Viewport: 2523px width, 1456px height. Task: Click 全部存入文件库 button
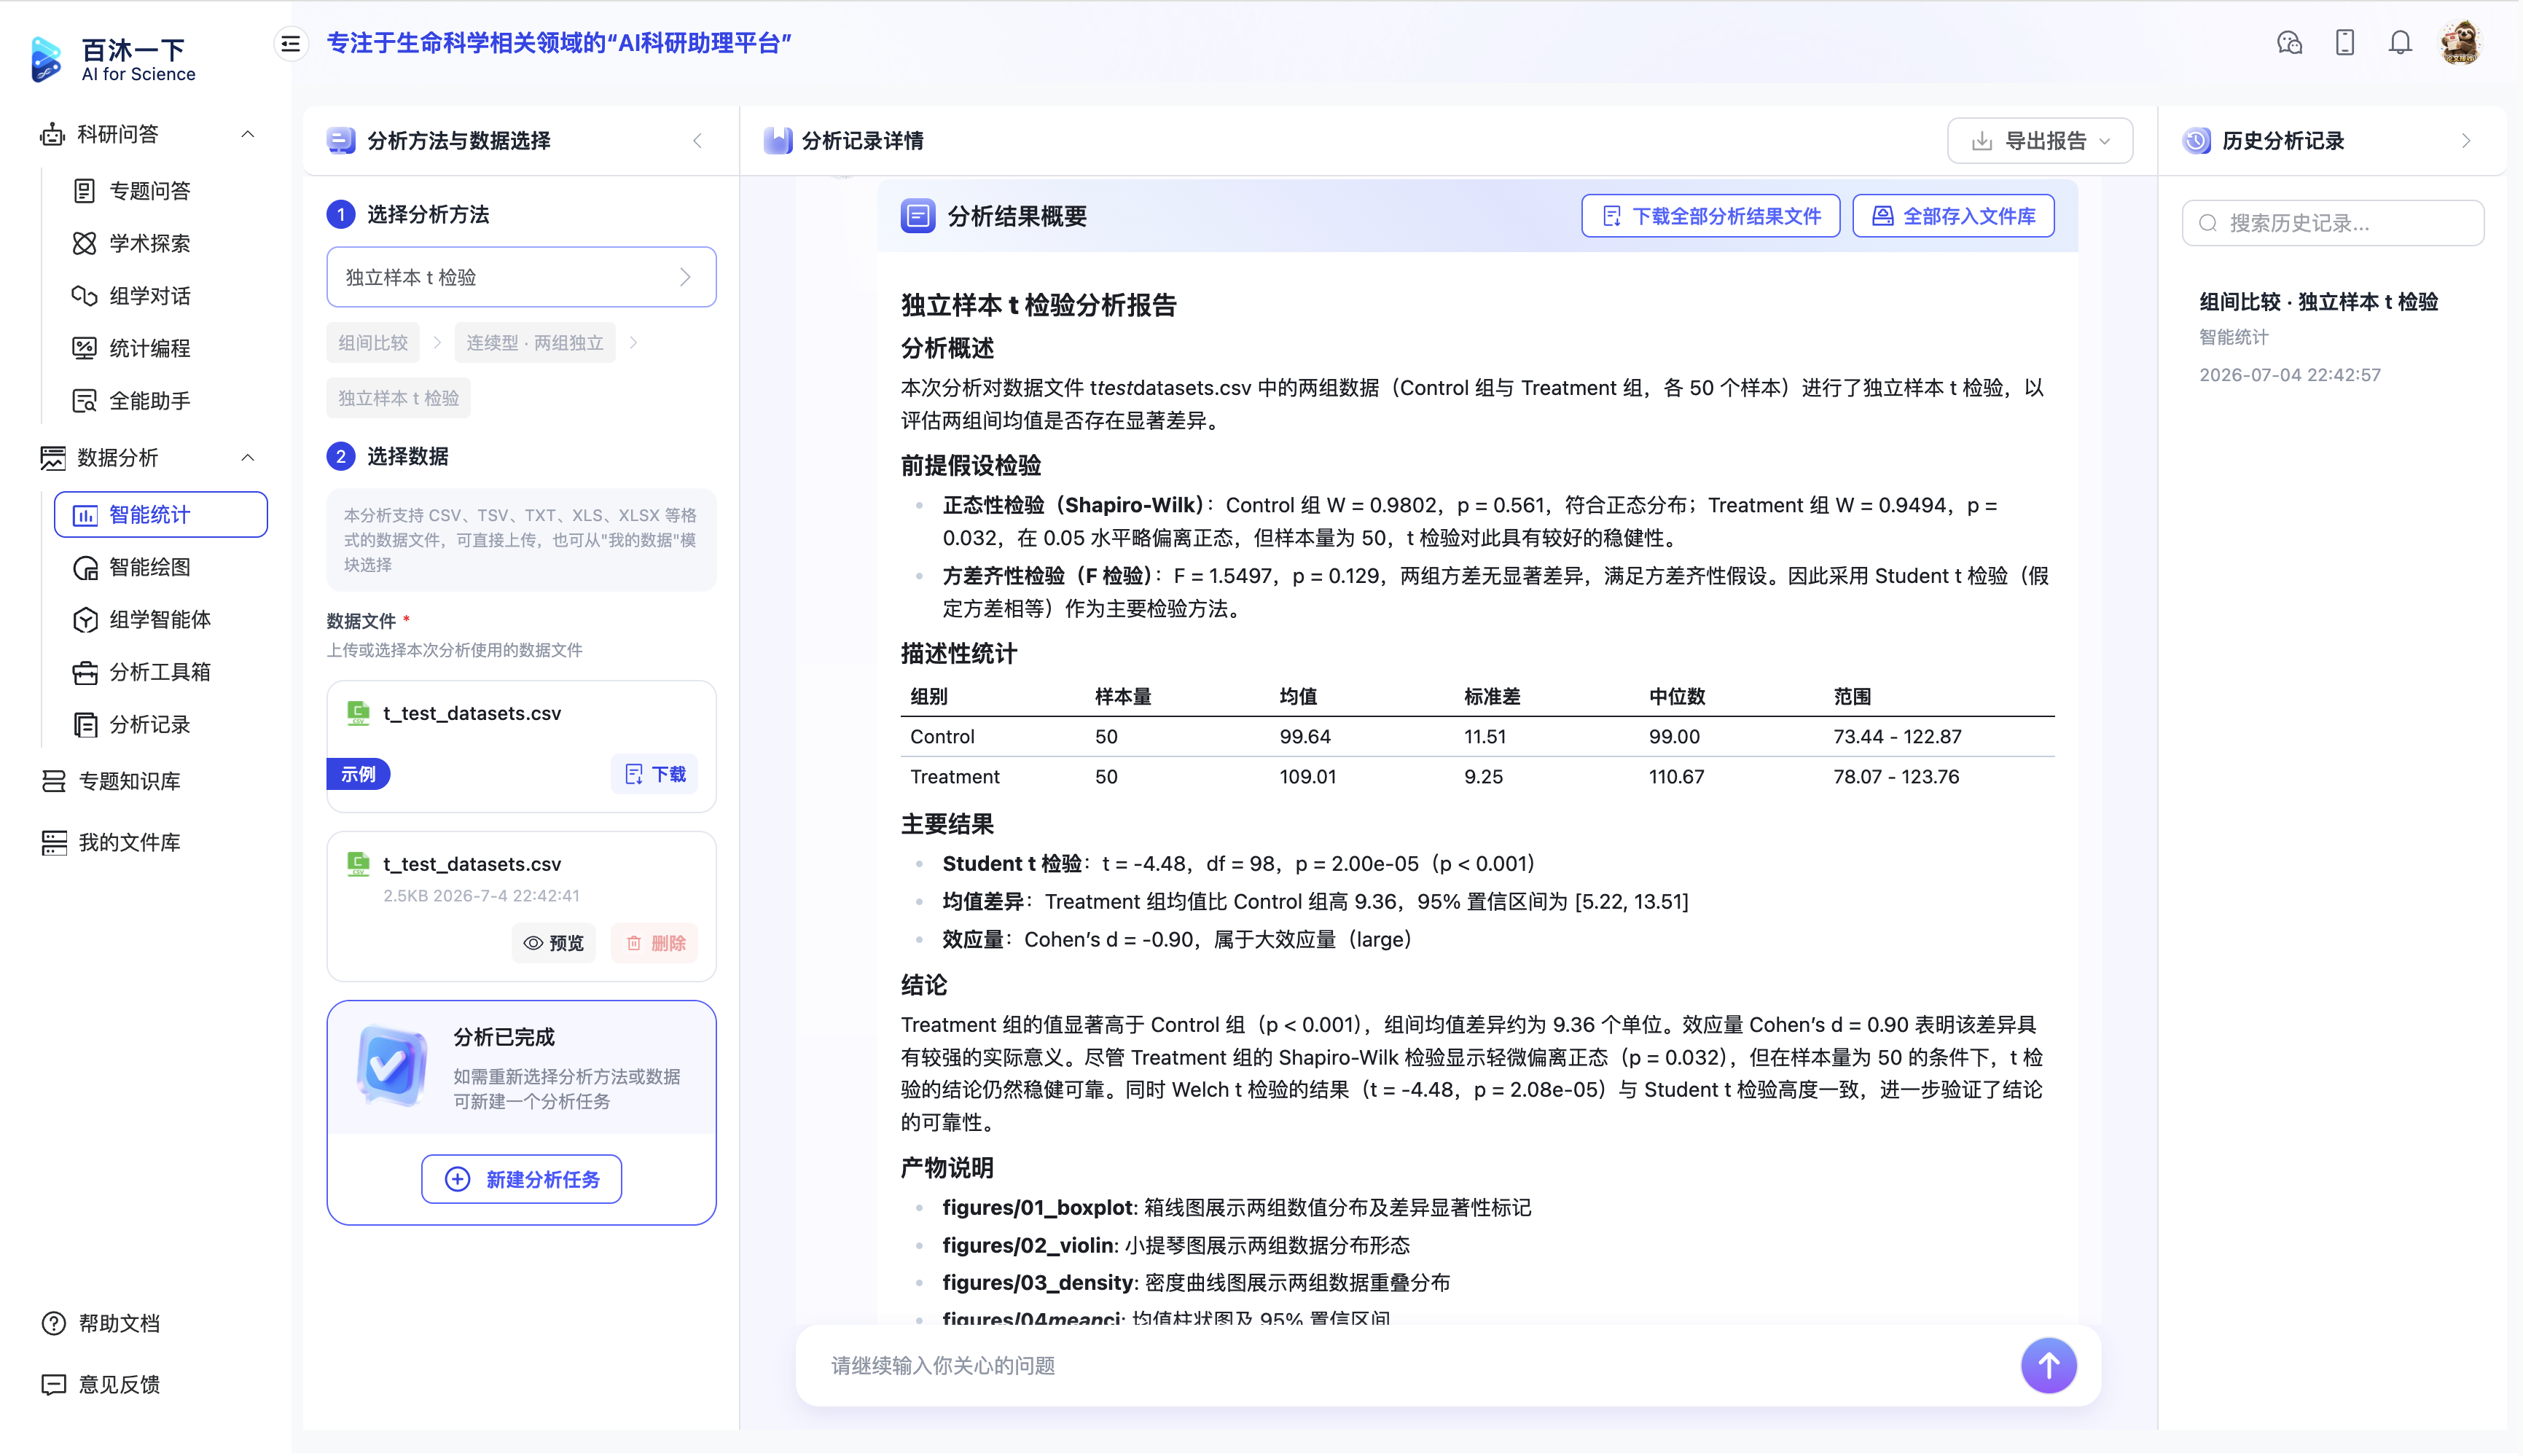(1953, 216)
